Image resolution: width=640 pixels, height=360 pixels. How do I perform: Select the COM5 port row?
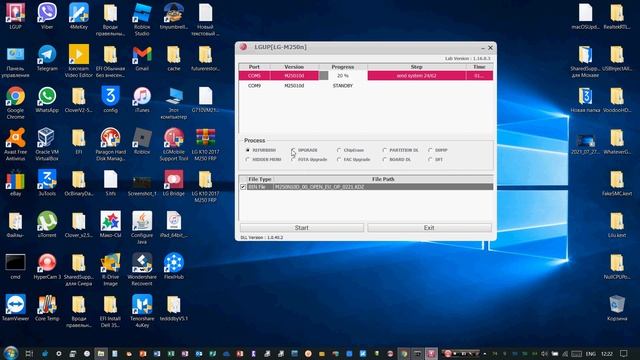coord(366,76)
